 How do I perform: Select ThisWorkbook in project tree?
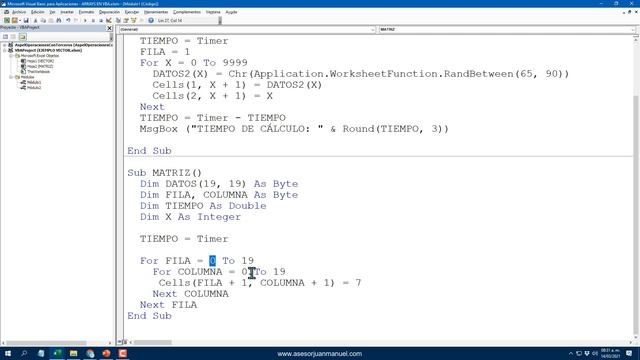pyautogui.click(x=39, y=71)
